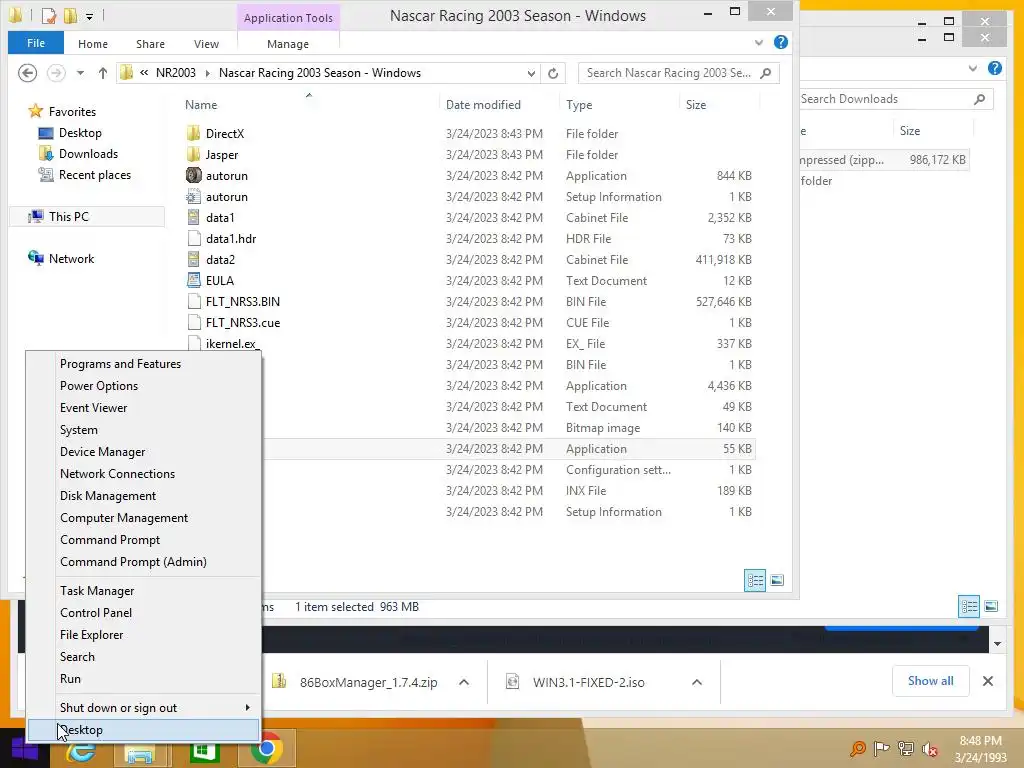Switch to details view in front window
Screen dimensions: 1024x768
755,581
